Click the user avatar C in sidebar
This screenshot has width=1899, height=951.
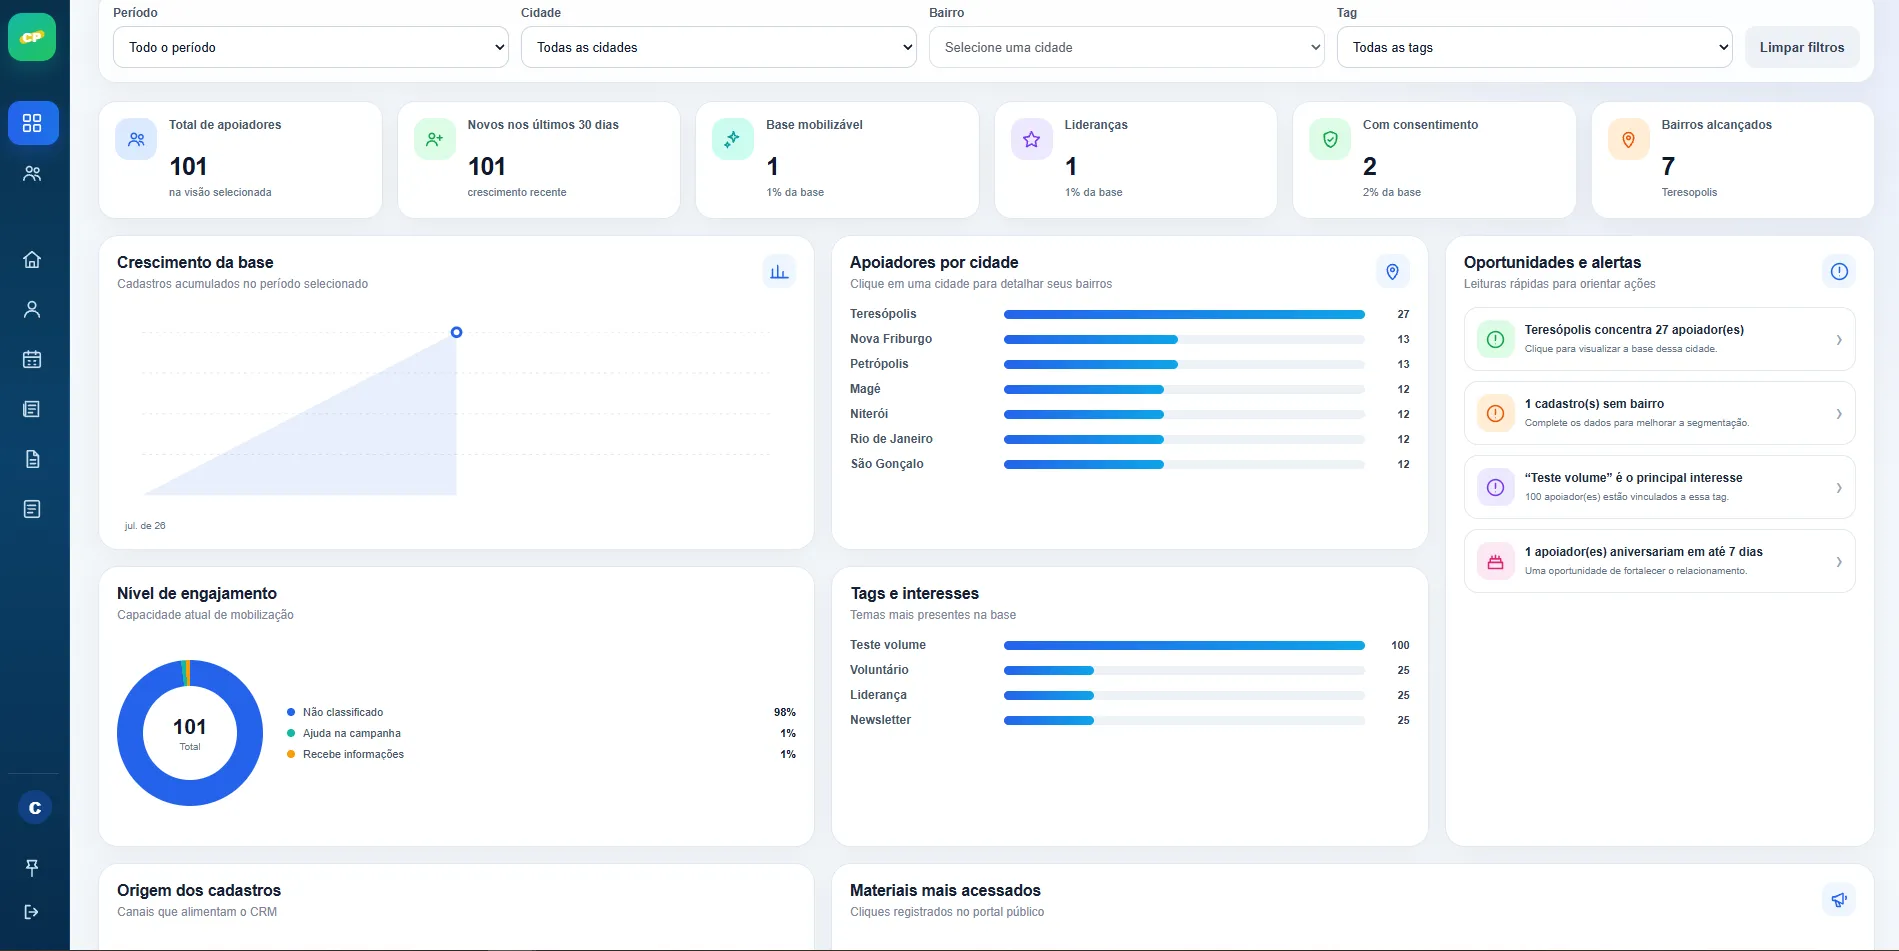point(35,807)
